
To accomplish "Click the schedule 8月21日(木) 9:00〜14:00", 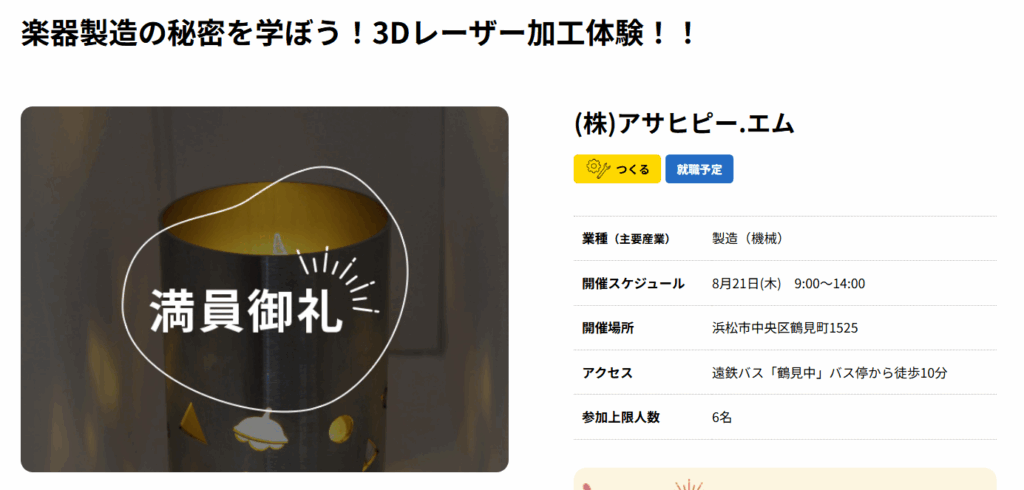I will (x=788, y=284).
